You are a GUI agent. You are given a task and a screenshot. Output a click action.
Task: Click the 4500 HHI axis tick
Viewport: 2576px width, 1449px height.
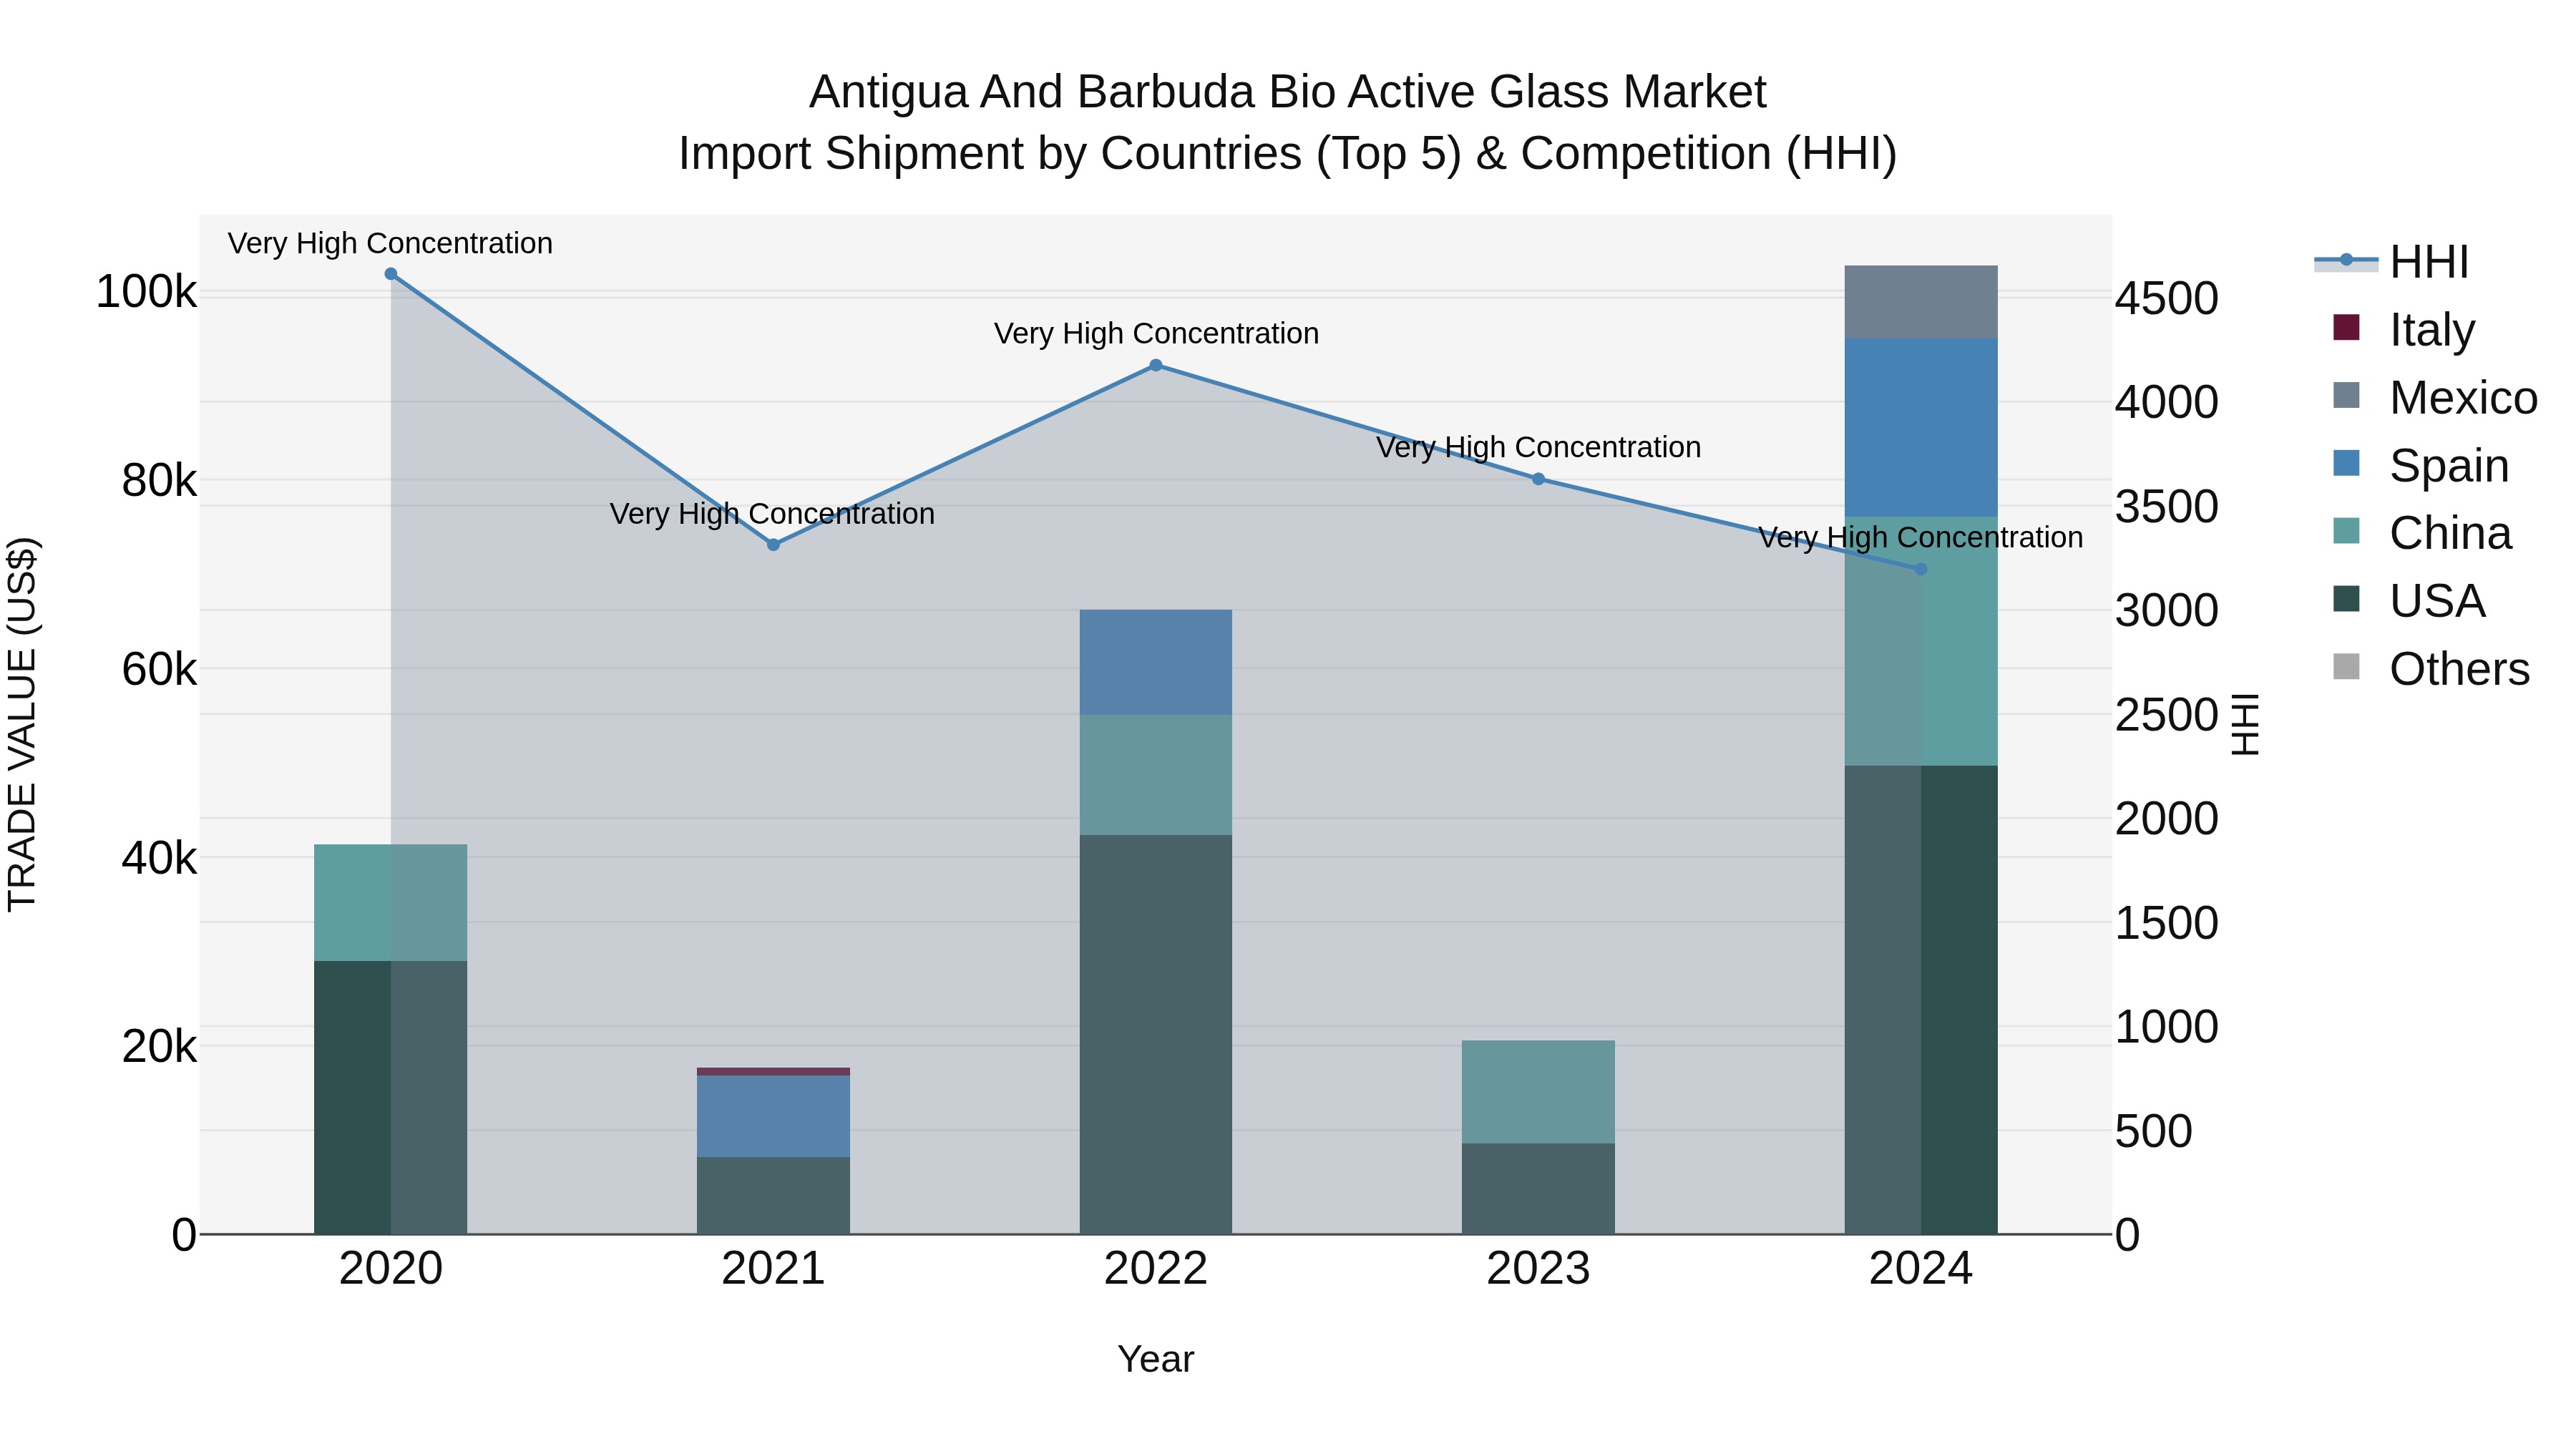pyautogui.click(x=2167, y=299)
